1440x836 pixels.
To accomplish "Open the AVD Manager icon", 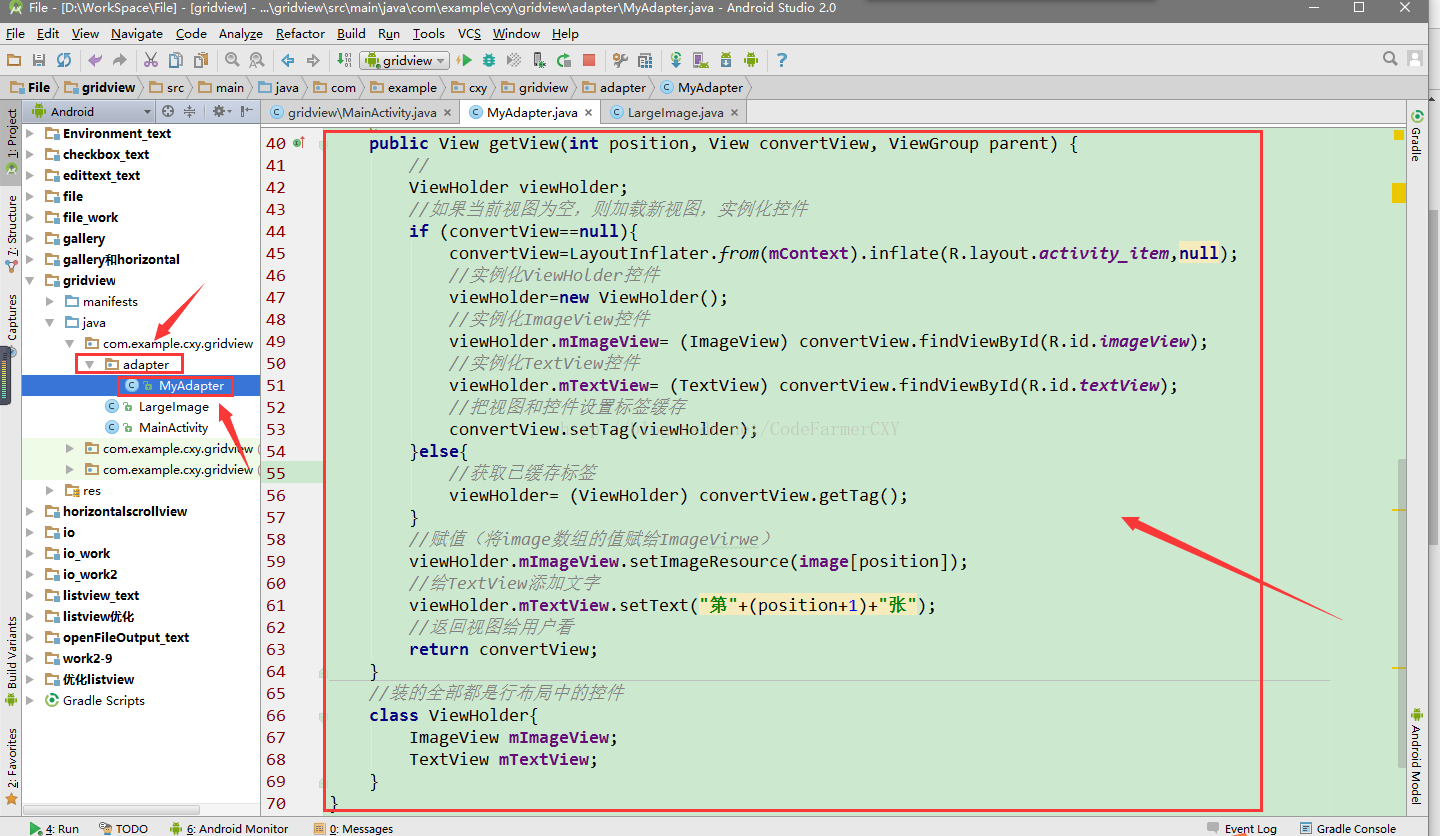I will (x=701, y=60).
